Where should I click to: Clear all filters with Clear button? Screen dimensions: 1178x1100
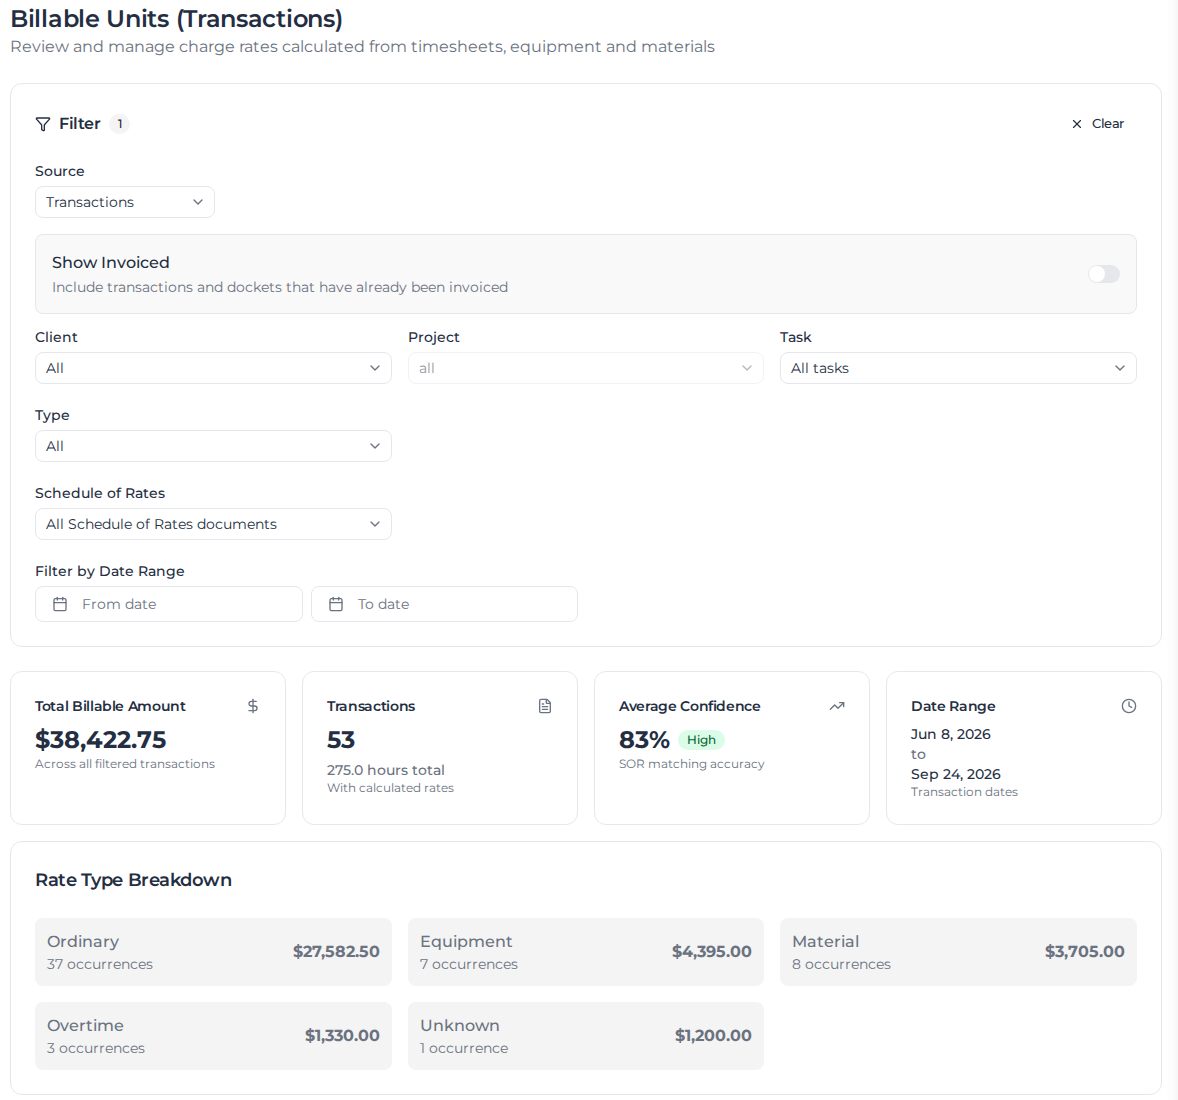(x=1098, y=124)
